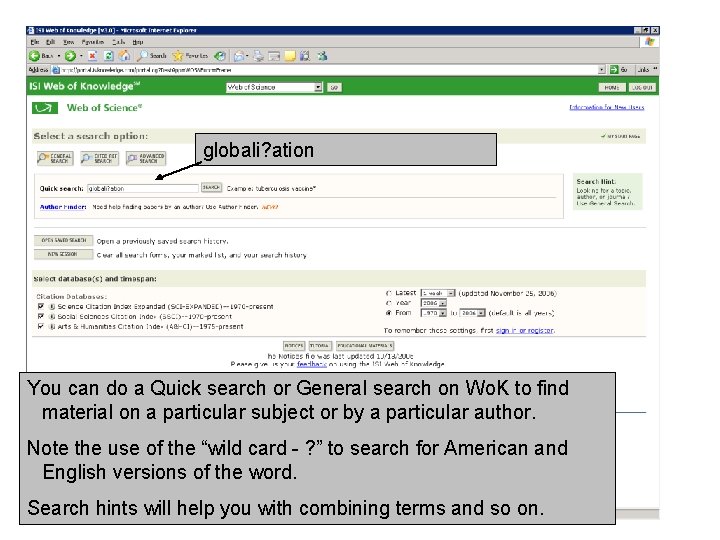Open the address bar history dropdown
The image size is (720, 540).
pos(602,70)
